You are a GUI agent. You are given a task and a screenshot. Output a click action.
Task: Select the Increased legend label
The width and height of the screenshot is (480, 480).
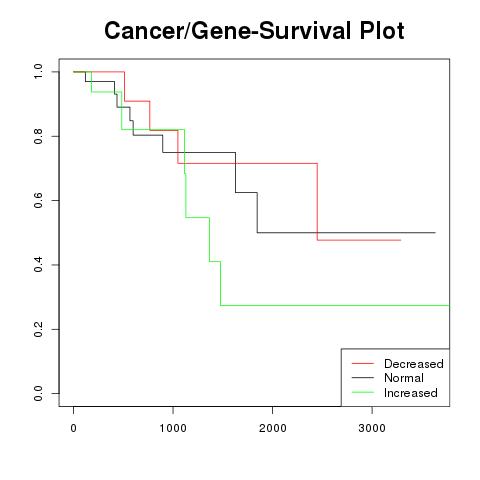411,393
